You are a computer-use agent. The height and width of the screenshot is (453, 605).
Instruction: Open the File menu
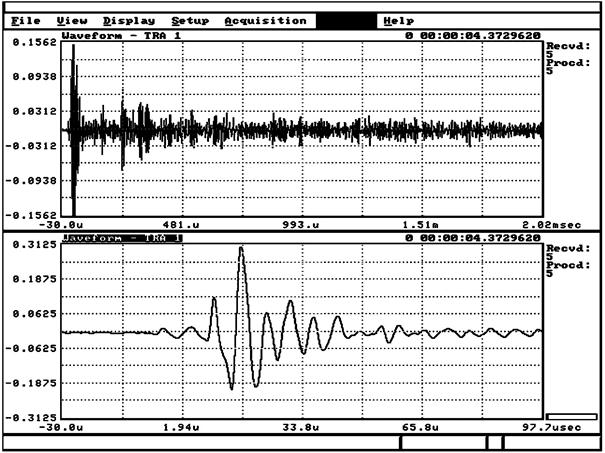click(26, 20)
